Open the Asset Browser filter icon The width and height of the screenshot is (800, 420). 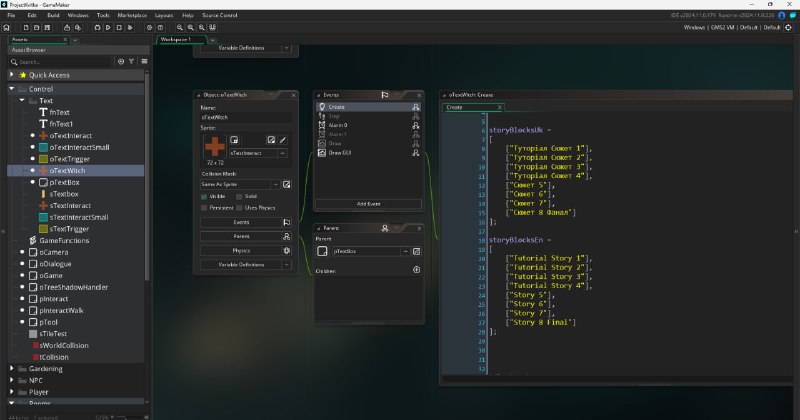coord(132,61)
